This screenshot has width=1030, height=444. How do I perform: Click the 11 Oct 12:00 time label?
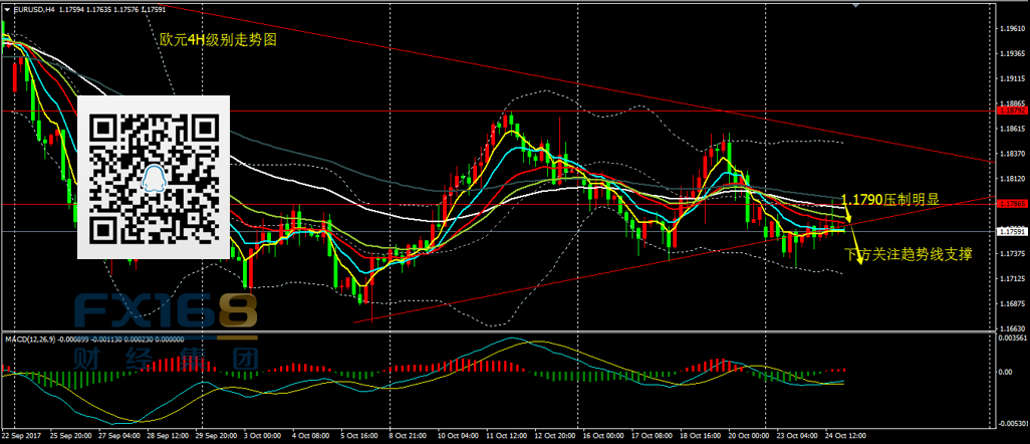click(503, 436)
